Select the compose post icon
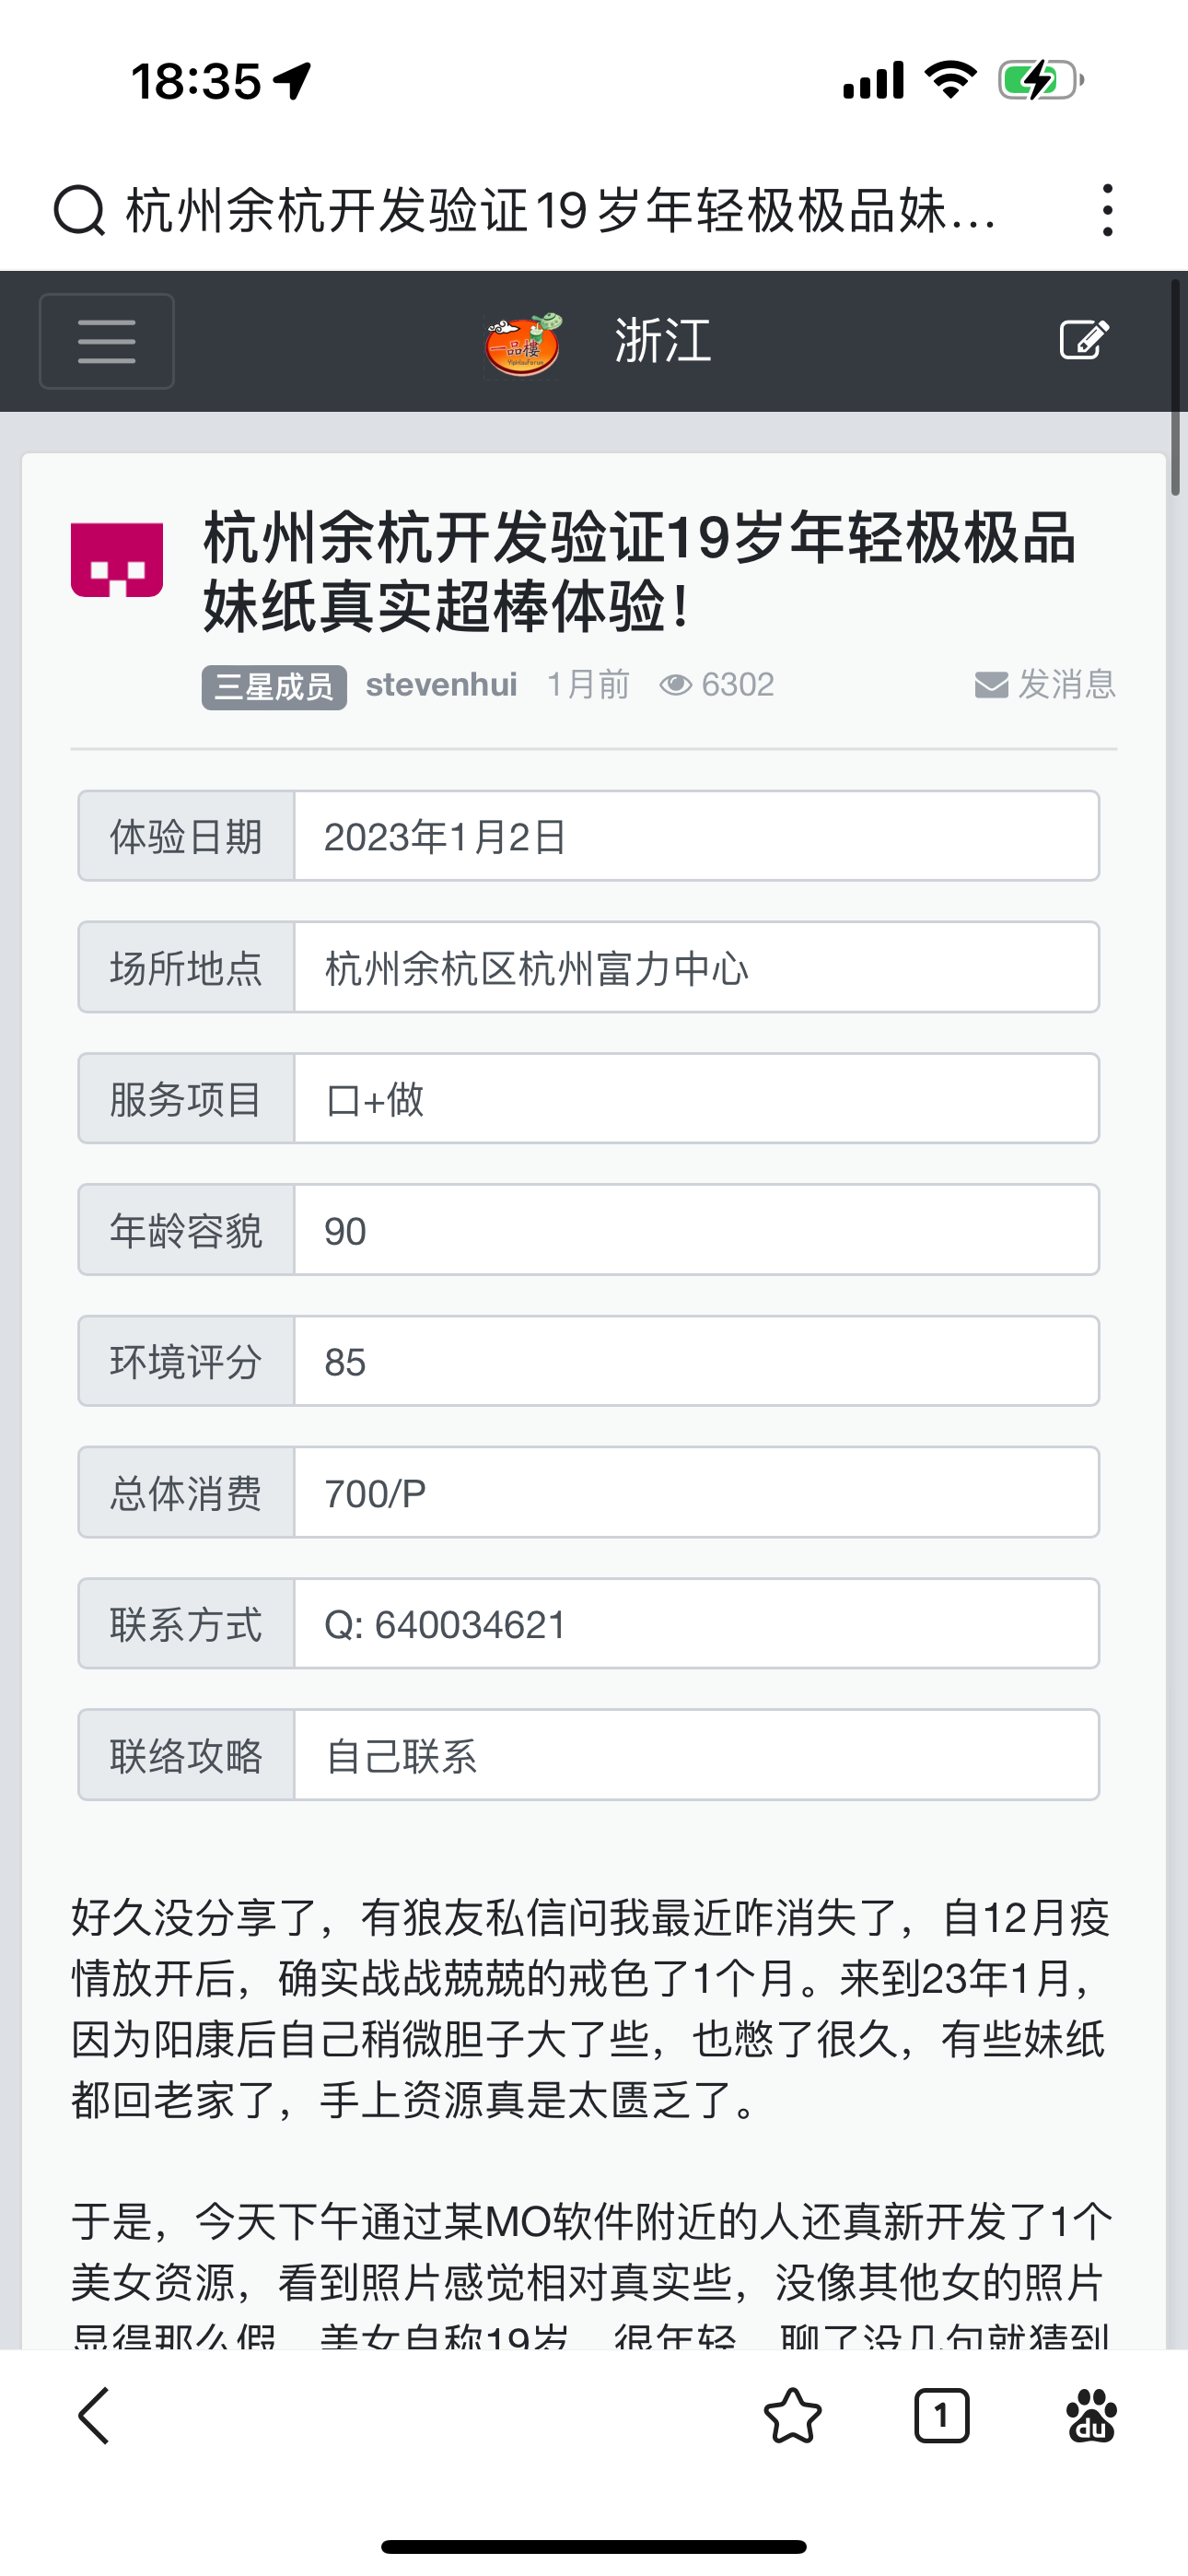The width and height of the screenshot is (1188, 2576). [1086, 340]
